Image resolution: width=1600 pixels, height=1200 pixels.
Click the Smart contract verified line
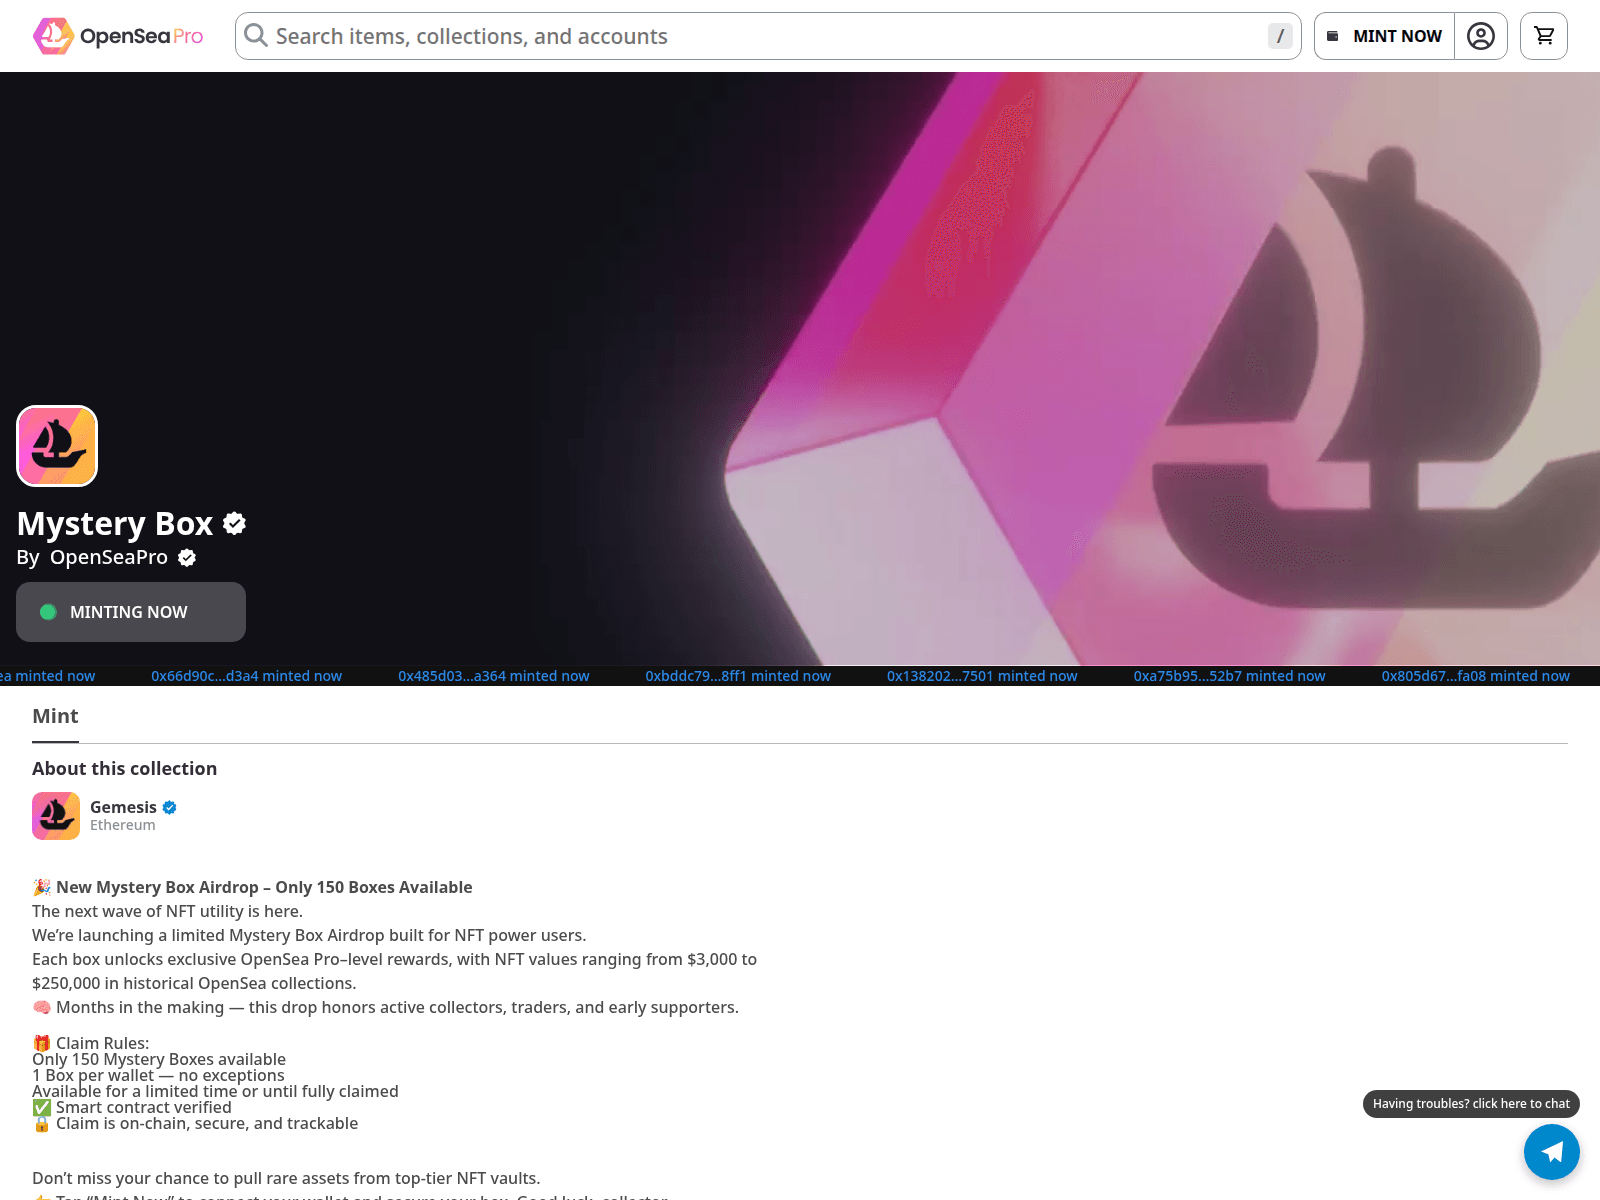[x=144, y=1107]
